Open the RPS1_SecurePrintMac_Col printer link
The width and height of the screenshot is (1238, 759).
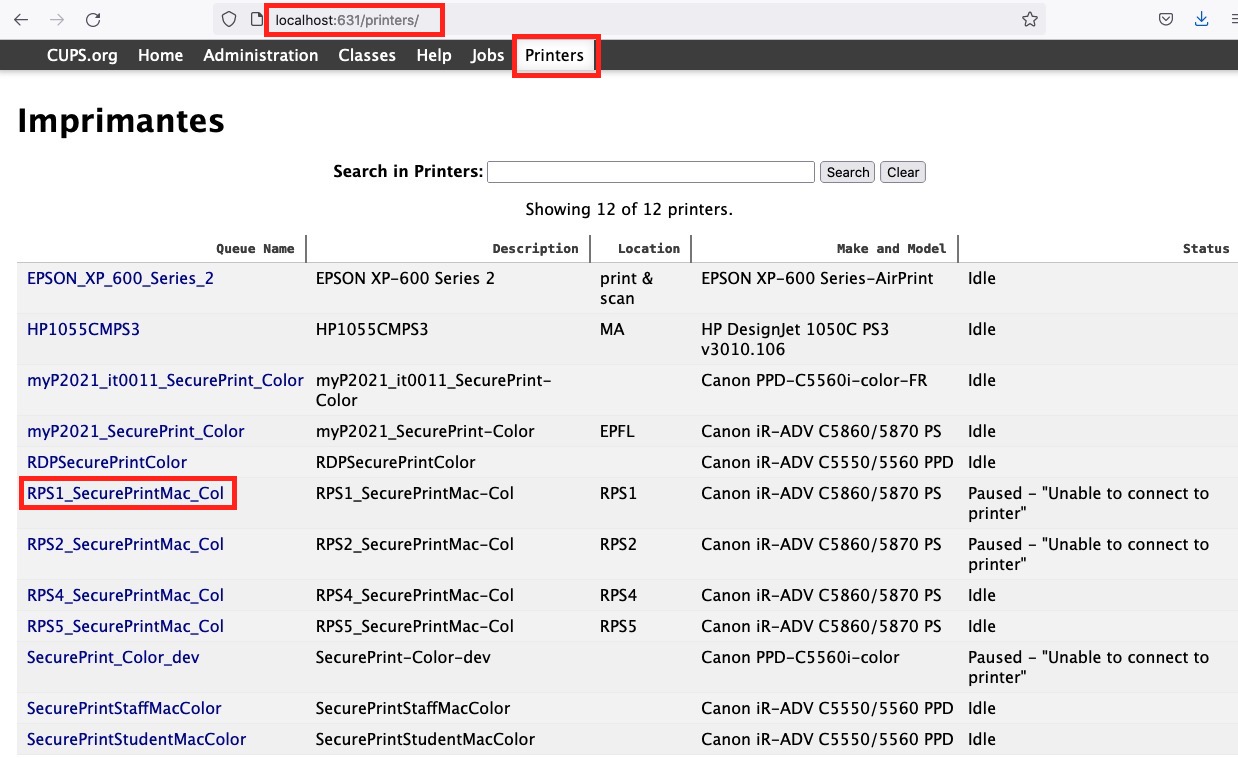tap(125, 494)
